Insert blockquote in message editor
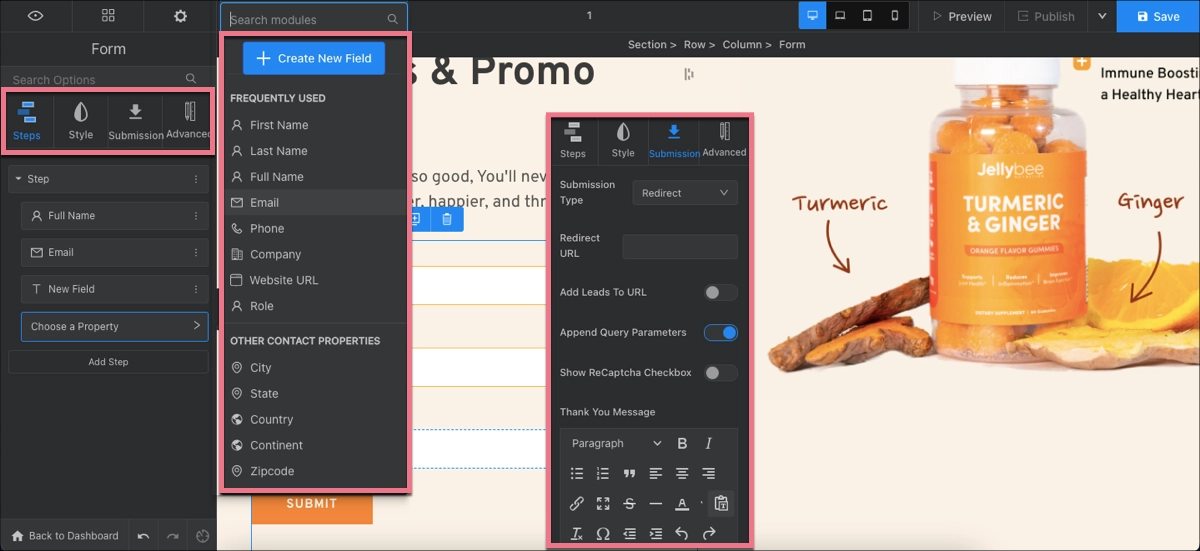Screen dimensions: 1200x551 coord(629,473)
